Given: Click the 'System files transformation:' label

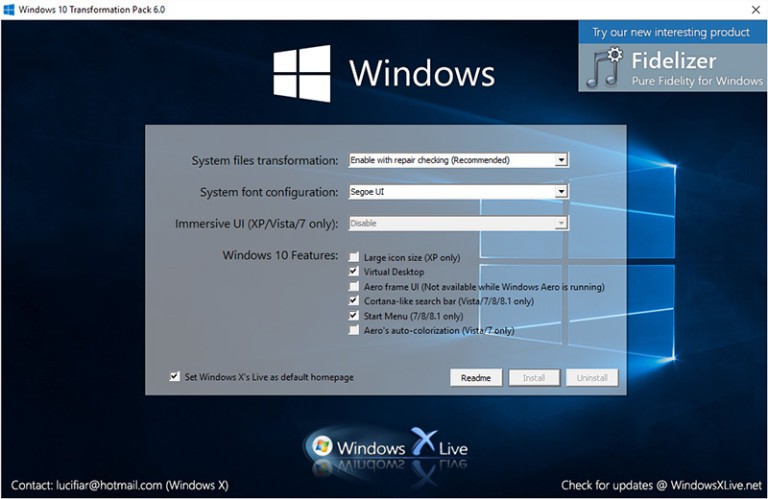Looking at the screenshot, I should point(265,161).
